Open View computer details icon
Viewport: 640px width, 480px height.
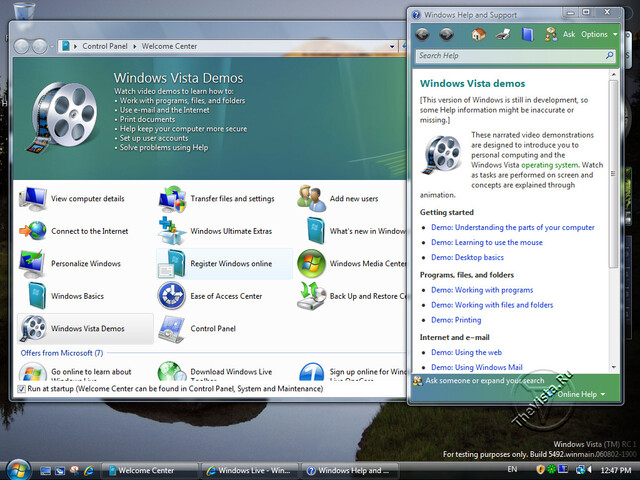[33, 199]
